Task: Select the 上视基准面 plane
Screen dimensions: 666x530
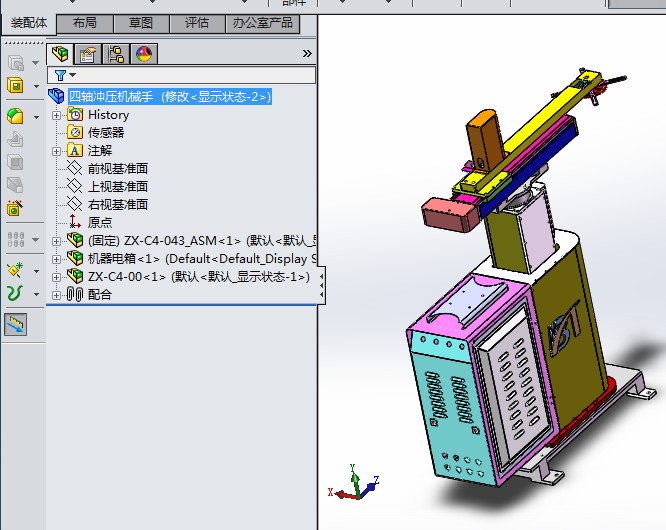Action: (x=118, y=186)
